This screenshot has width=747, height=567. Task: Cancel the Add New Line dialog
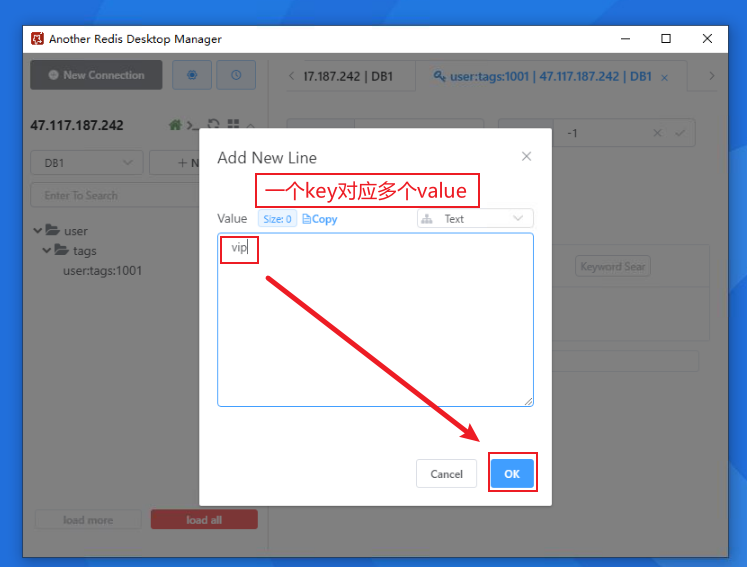[x=446, y=474]
